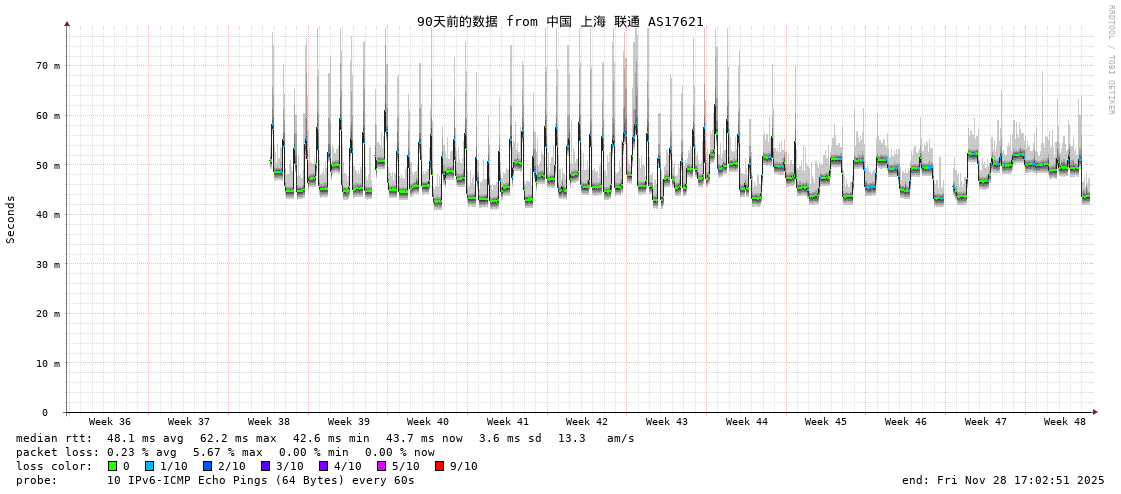Screen dimensions: 1121x494
Task: Select the Week 43 time axis label
Action: (667, 422)
